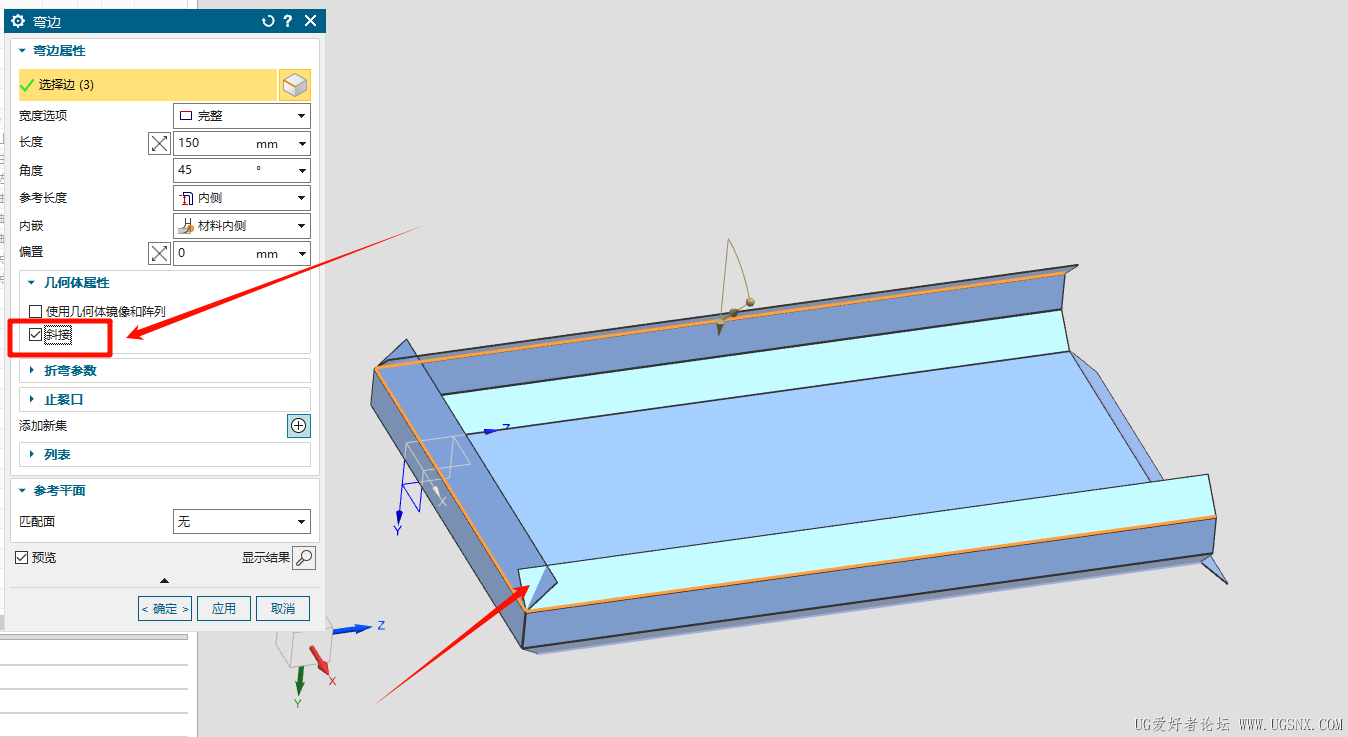Open the 角度 degree dropdown arrow
Screen dimensions: 1348x737
(302, 171)
